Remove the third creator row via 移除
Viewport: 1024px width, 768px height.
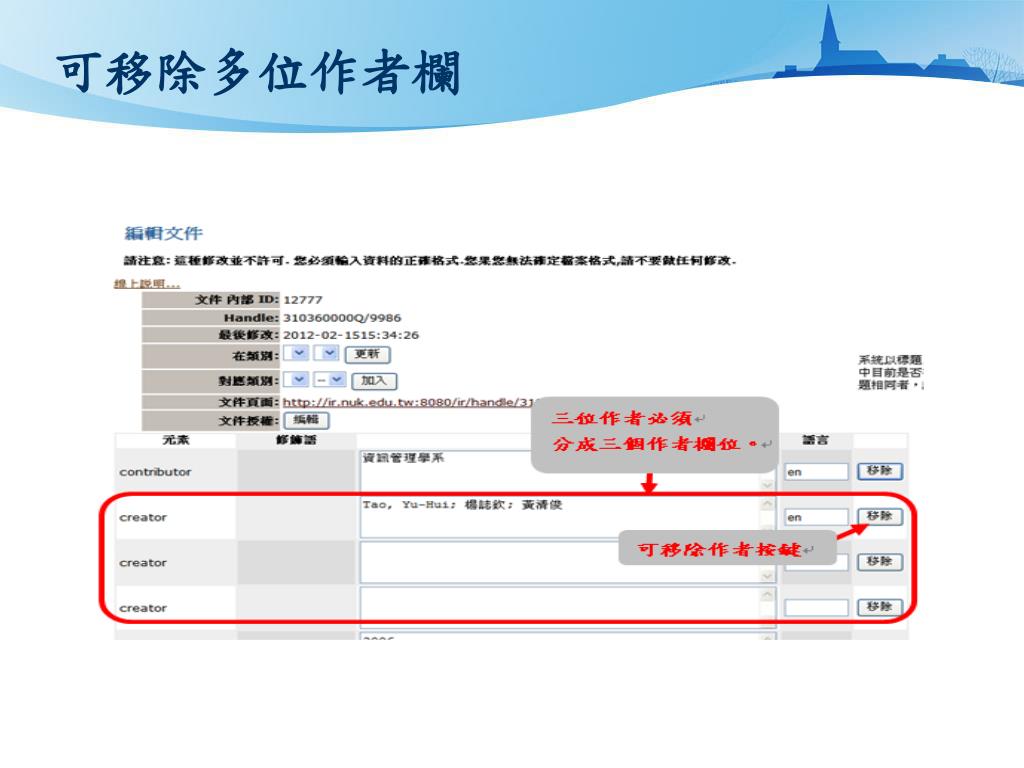[x=880, y=607]
